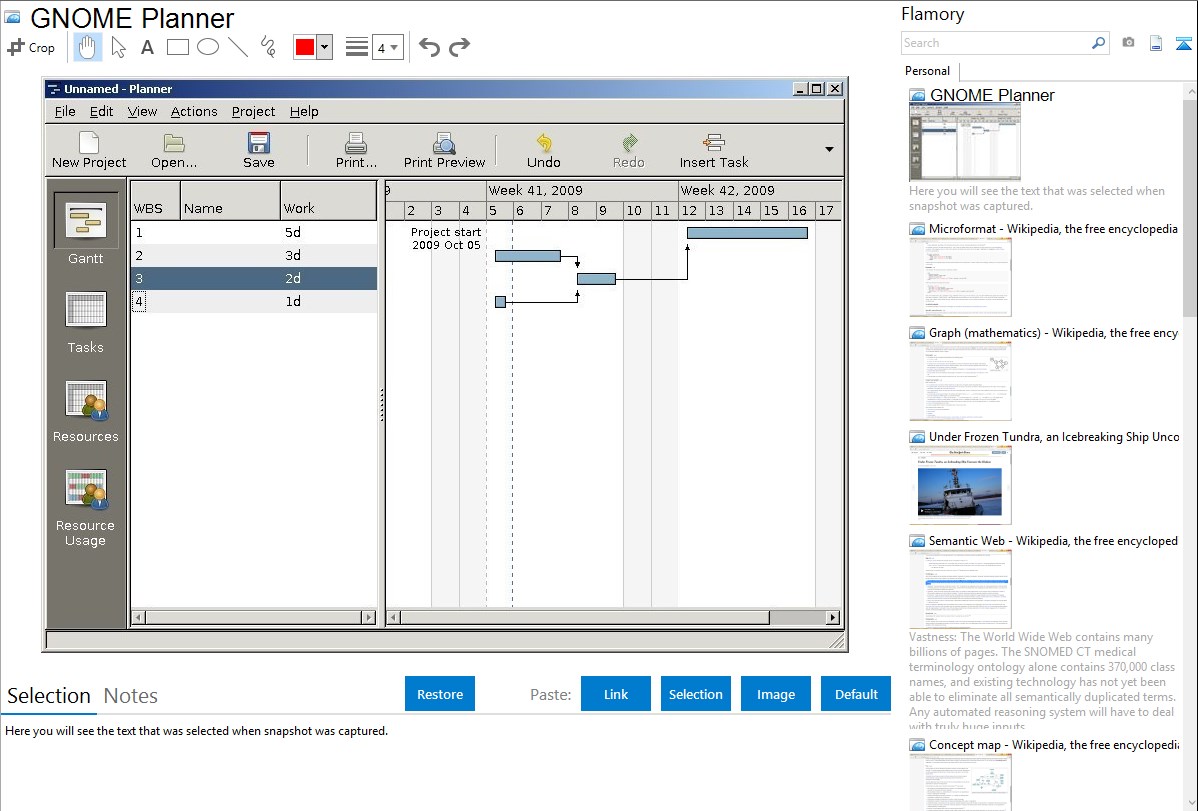Open the Under Frozen Tundra snapshot thumbnail
Viewport: 1198px width, 811px height.
pyautogui.click(x=960, y=485)
